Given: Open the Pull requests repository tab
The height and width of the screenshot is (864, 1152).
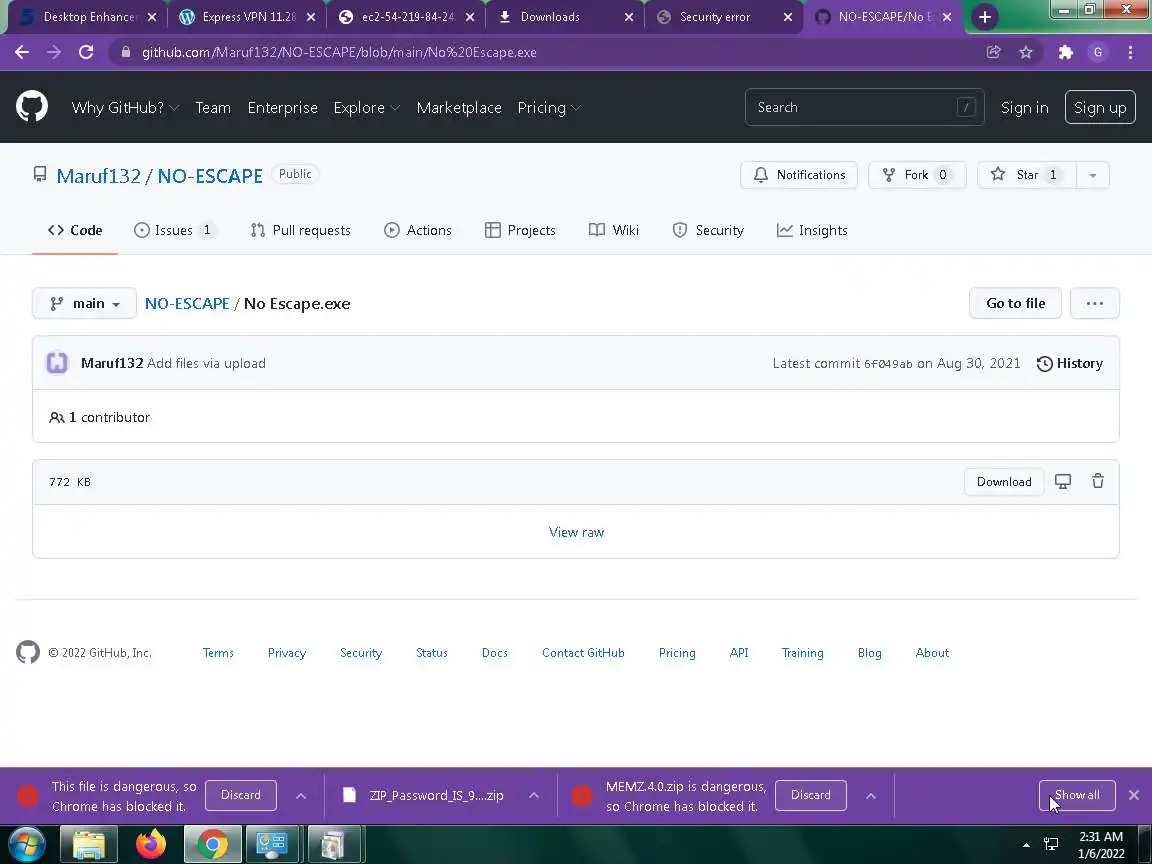Looking at the screenshot, I should 300,230.
